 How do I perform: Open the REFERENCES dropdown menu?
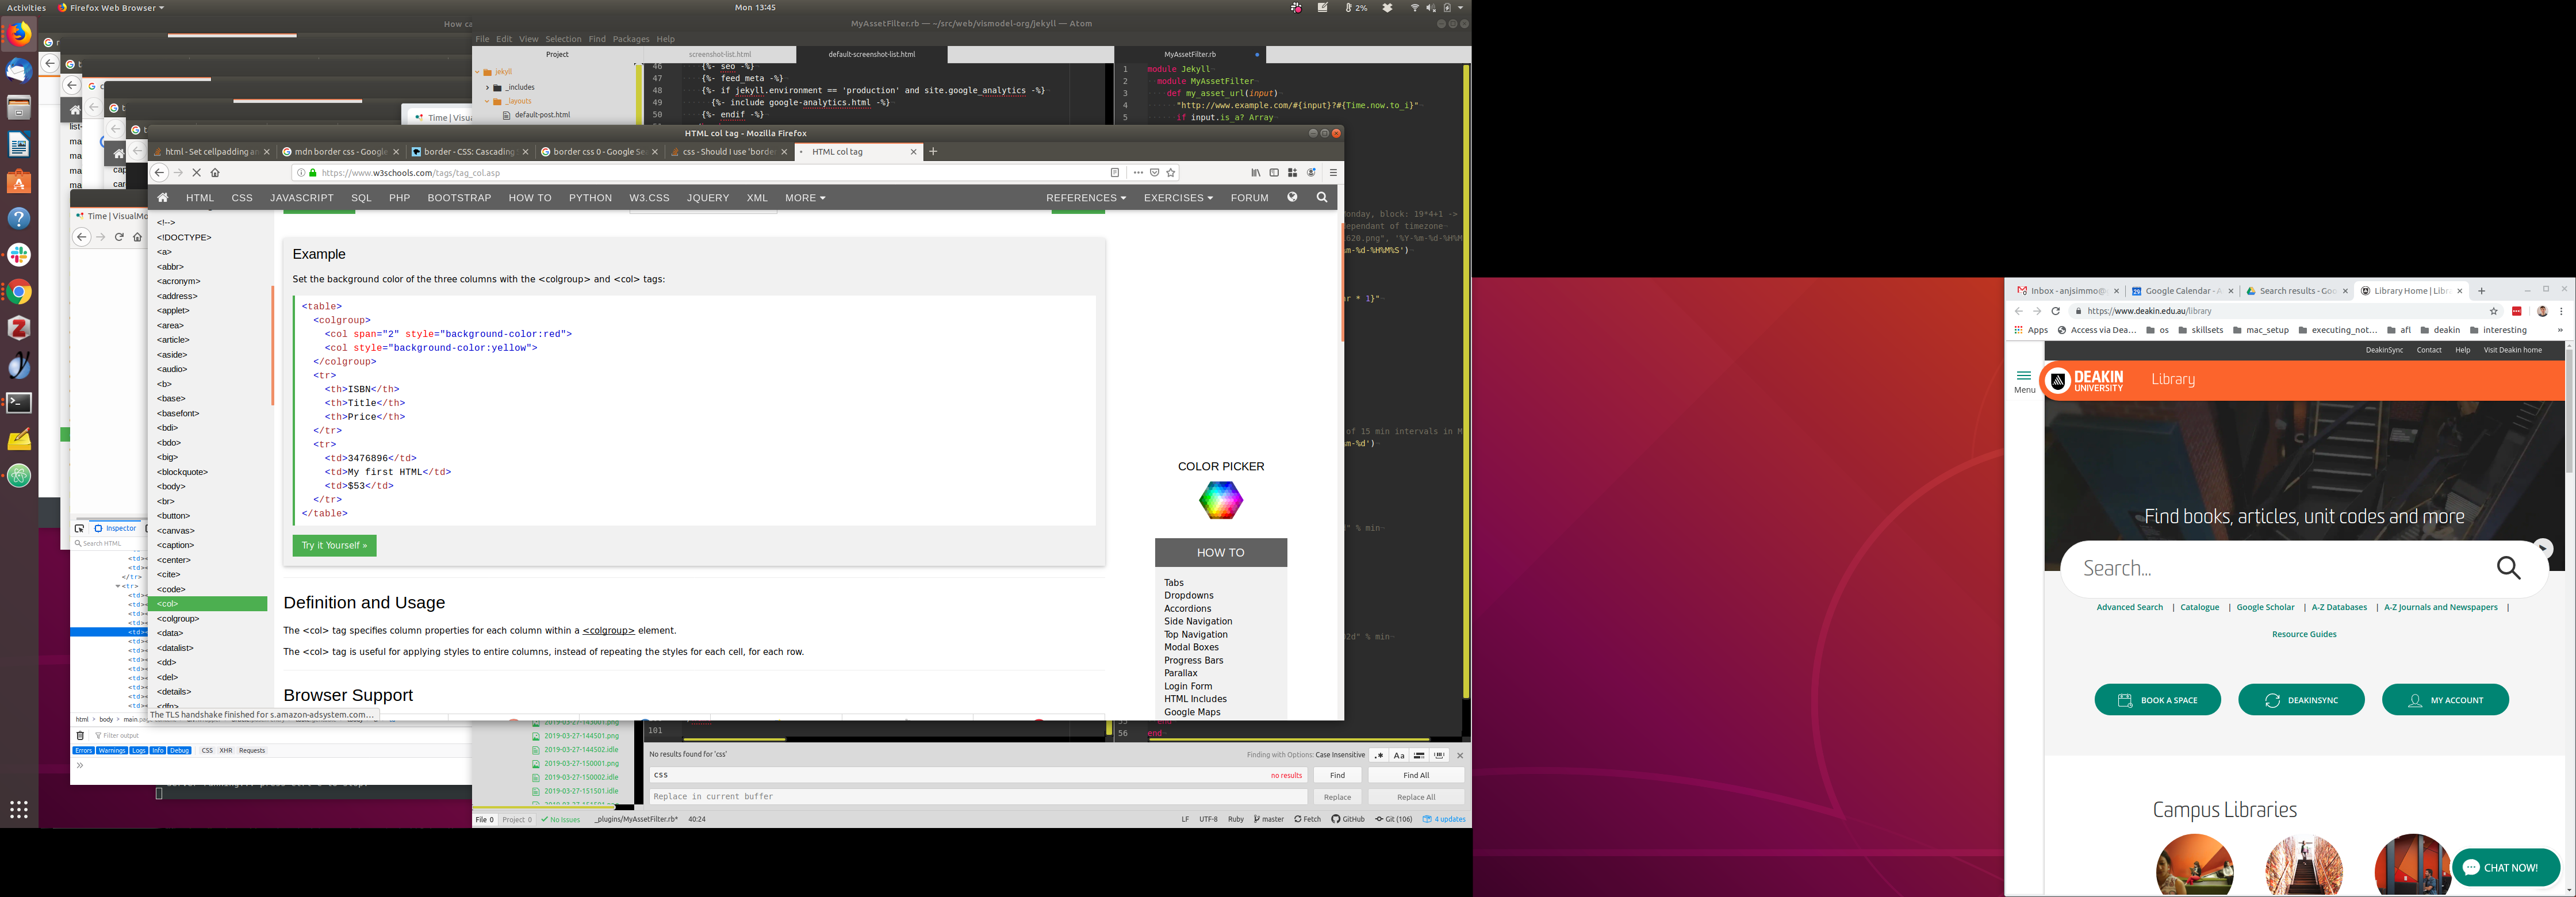coord(1085,198)
